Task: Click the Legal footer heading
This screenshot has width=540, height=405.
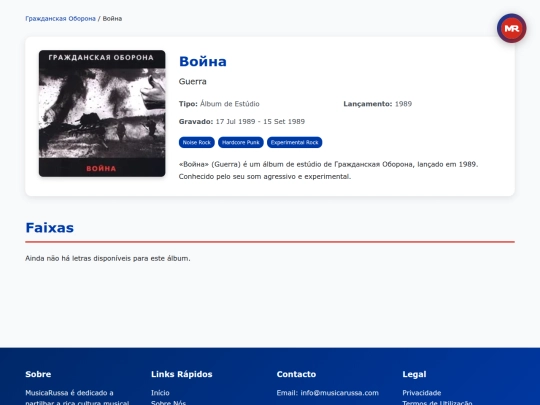Action: pos(414,374)
